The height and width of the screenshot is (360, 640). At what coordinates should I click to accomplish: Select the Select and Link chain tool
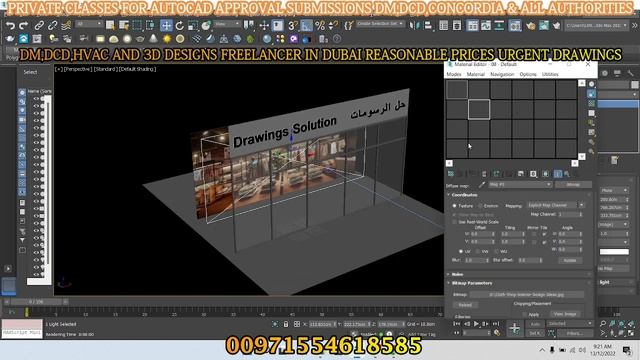(39, 26)
